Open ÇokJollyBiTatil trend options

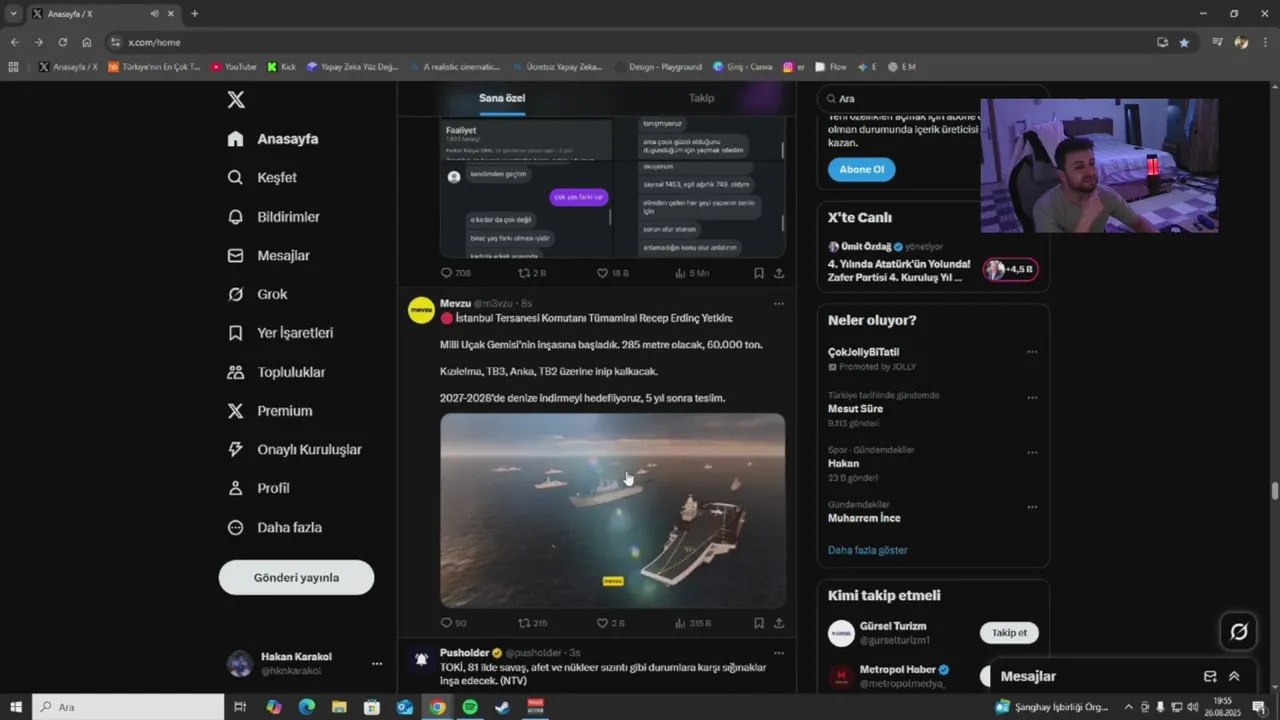click(1032, 352)
